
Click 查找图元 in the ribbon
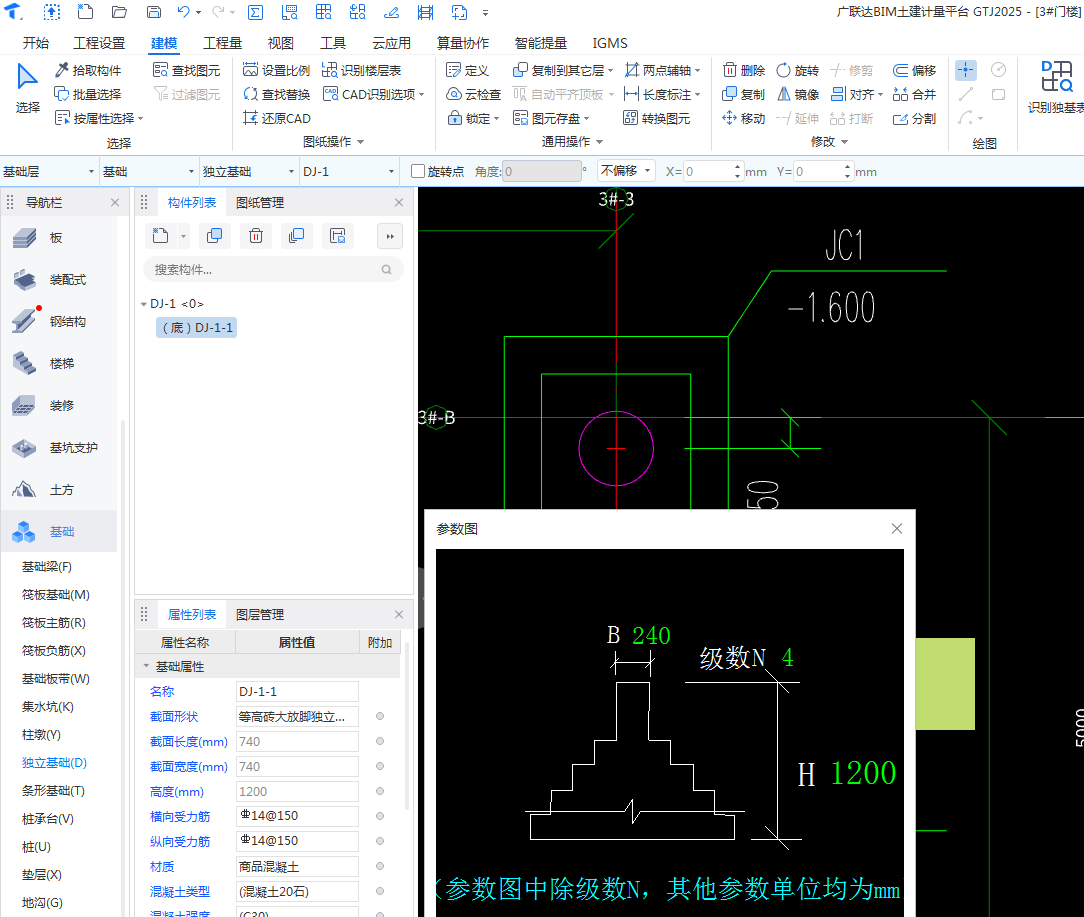187,71
